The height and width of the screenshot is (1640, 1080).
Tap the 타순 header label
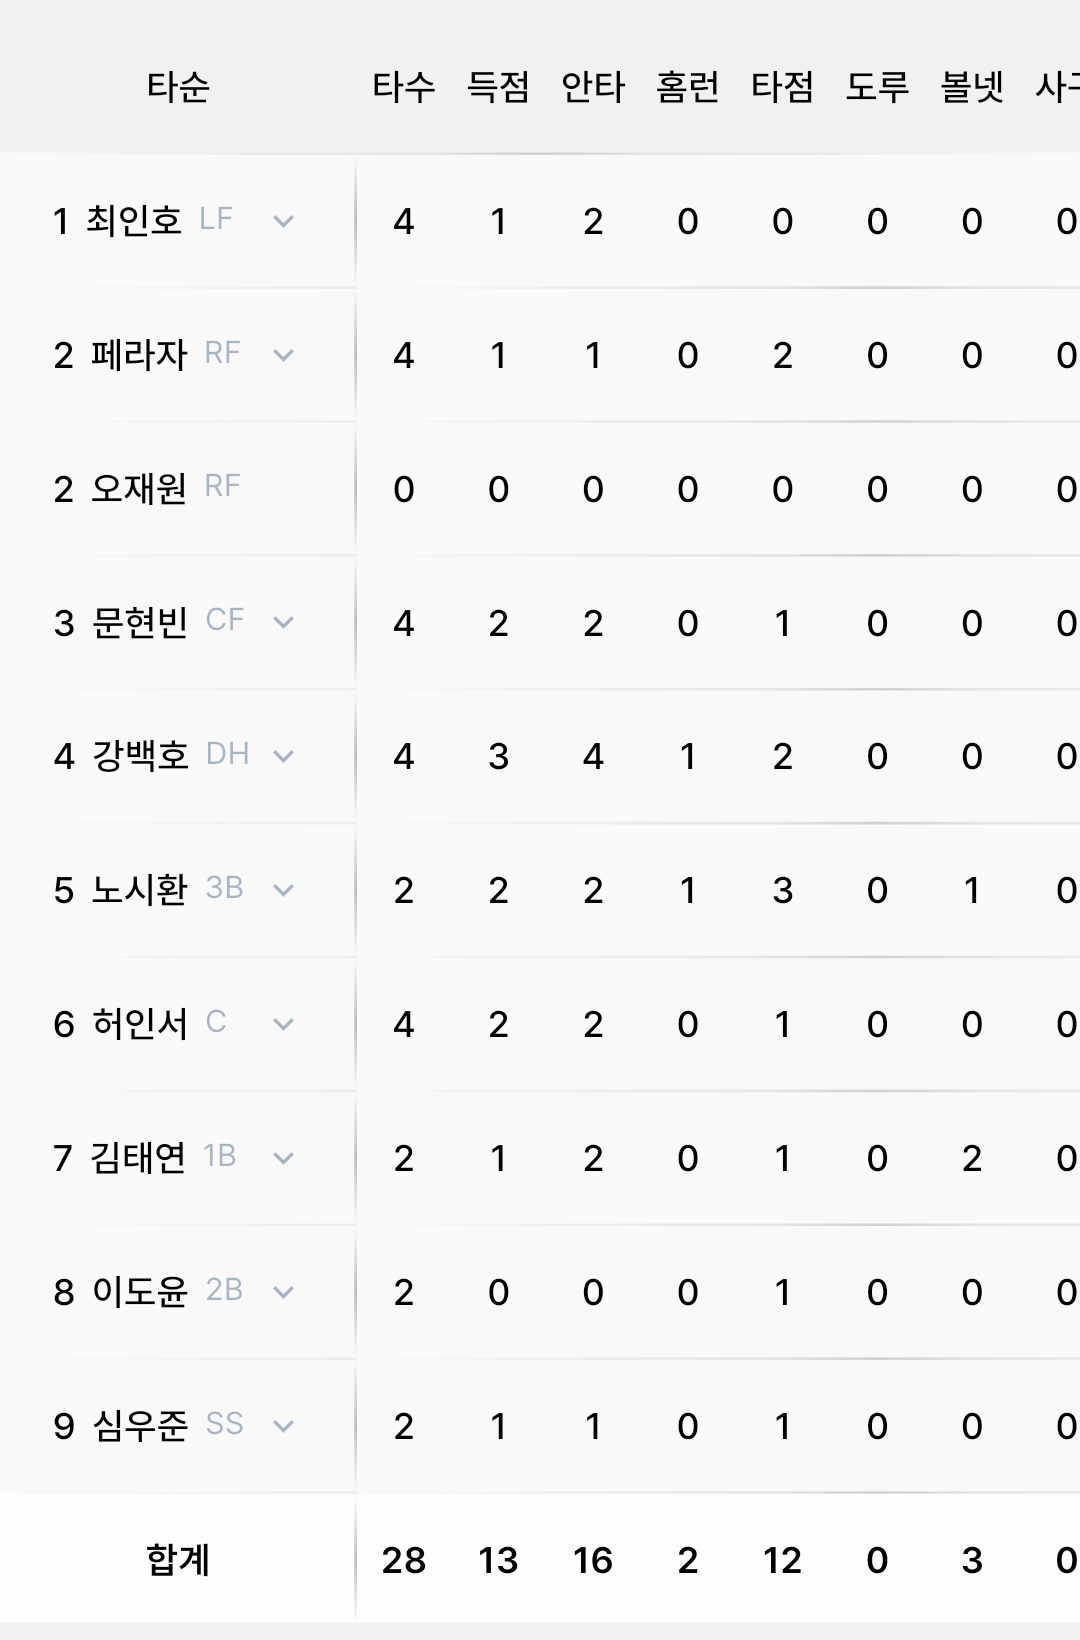pyautogui.click(x=178, y=87)
